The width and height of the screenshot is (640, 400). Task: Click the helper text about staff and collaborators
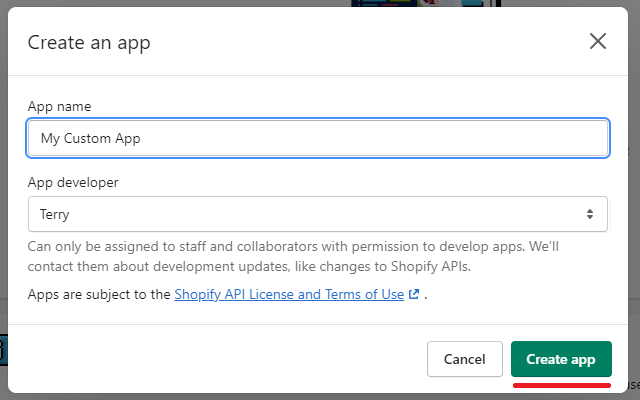(x=293, y=256)
